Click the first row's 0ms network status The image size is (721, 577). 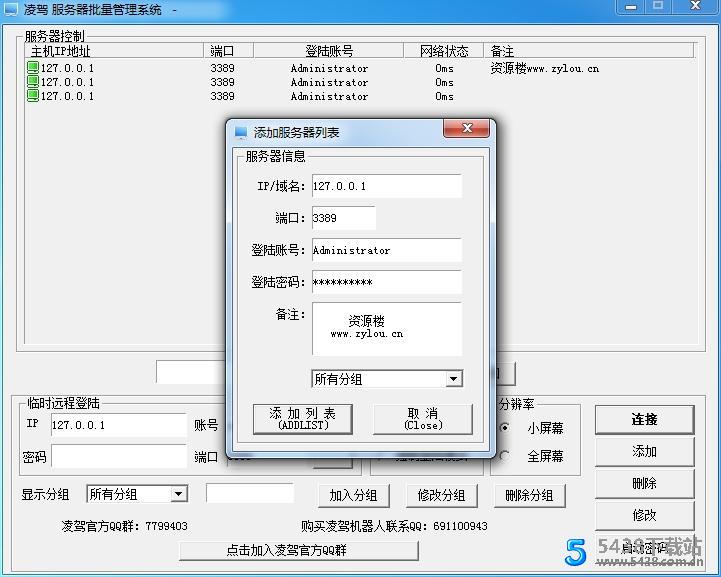(444, 69)
